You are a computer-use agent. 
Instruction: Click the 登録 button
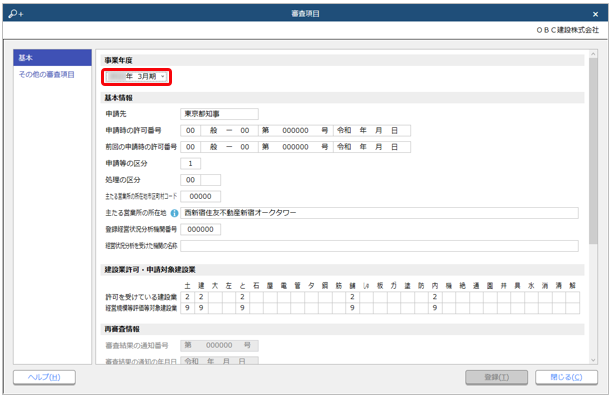point(496,377)
